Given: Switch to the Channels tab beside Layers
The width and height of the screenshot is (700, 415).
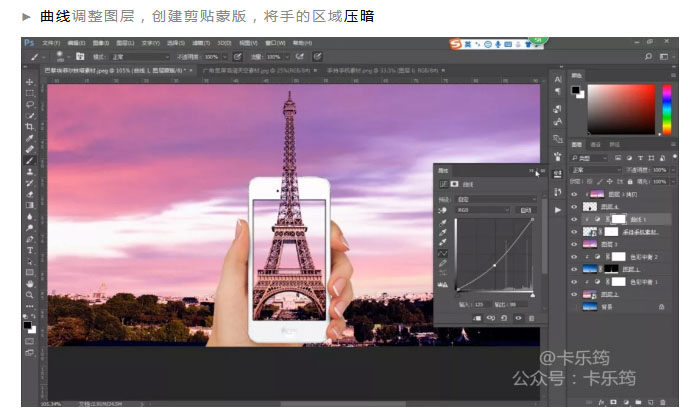Looking at the screenshot, I should tap(596, 145).
